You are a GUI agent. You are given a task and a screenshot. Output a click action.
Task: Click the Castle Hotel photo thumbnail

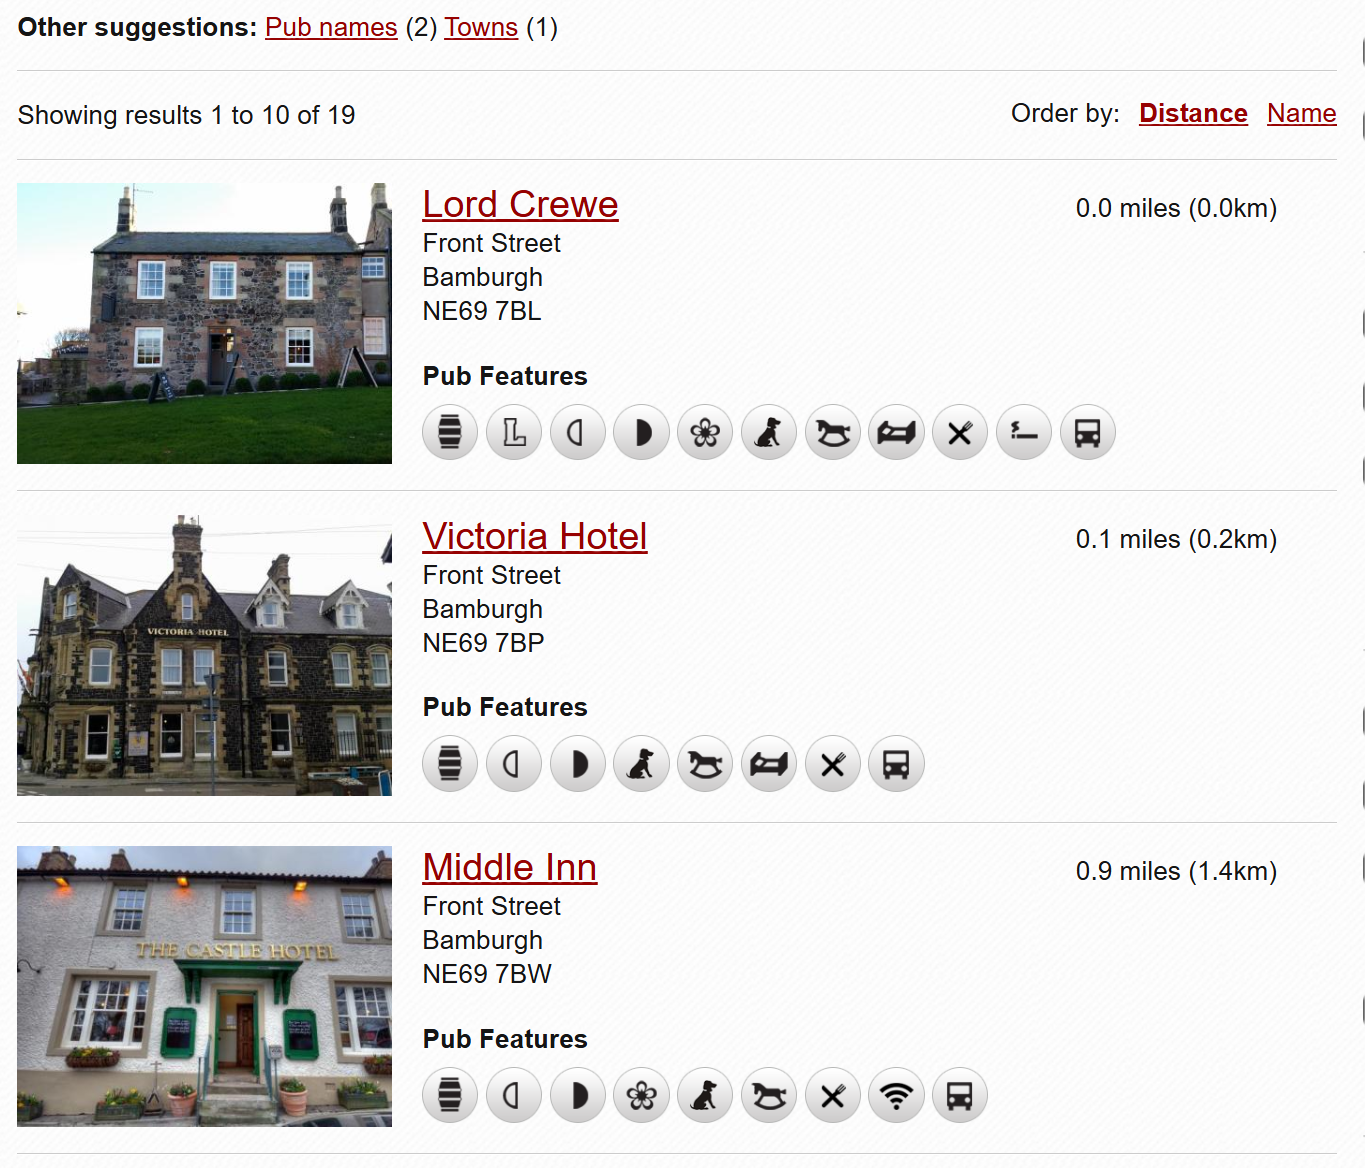coord(205,986)
